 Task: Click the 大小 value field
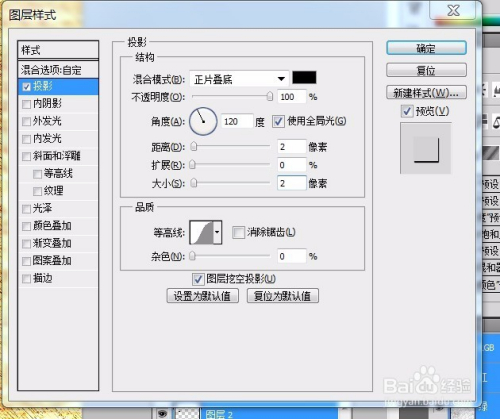[x=292, y=183]
